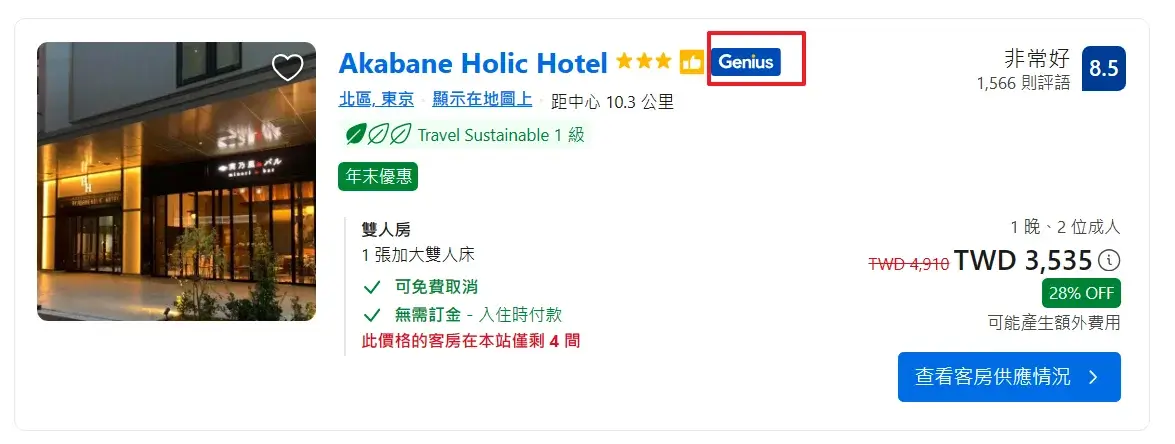Click the 非常好 rating label
The height and width of the screenshot is (444, 1175).
1037,58
